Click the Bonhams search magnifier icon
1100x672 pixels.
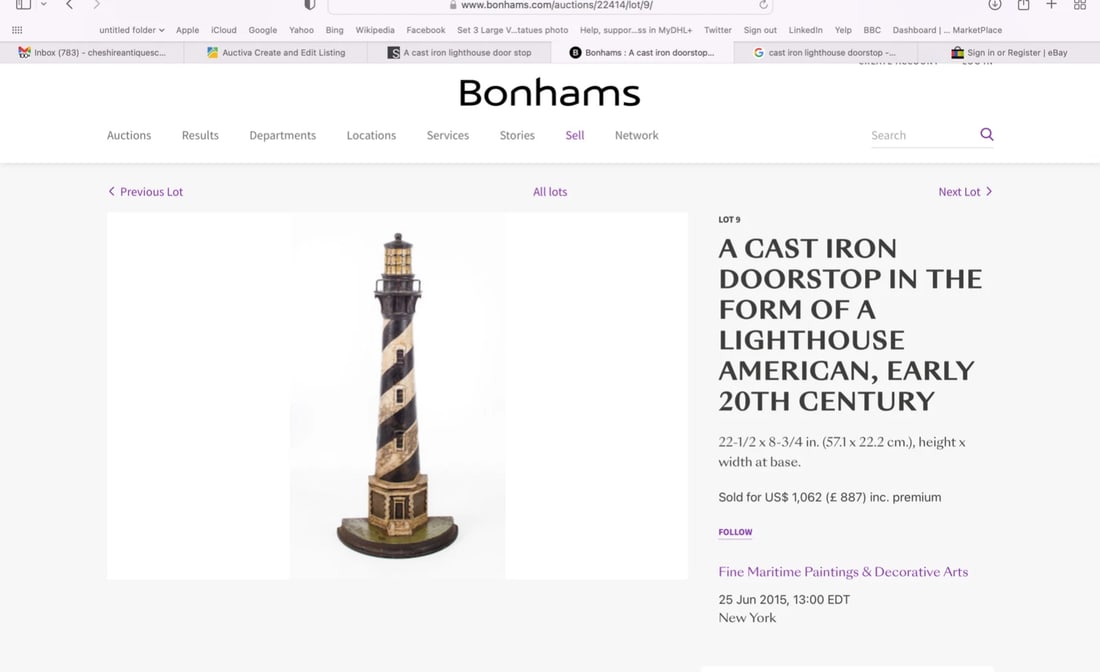pos(987,134)
